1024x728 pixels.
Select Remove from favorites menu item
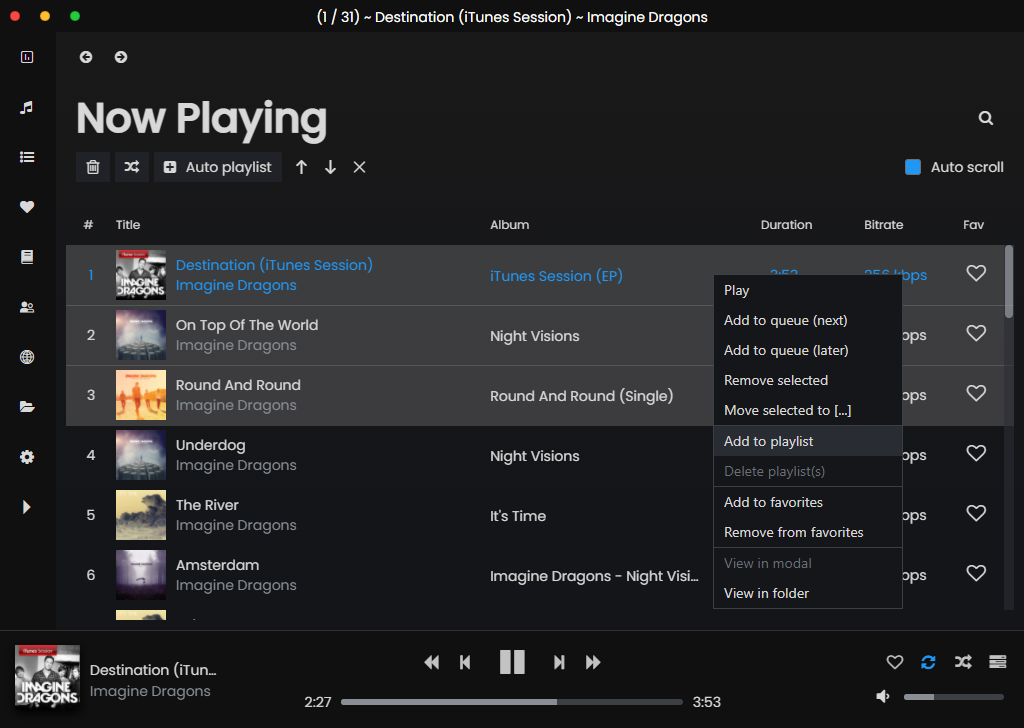click(808, 533)
